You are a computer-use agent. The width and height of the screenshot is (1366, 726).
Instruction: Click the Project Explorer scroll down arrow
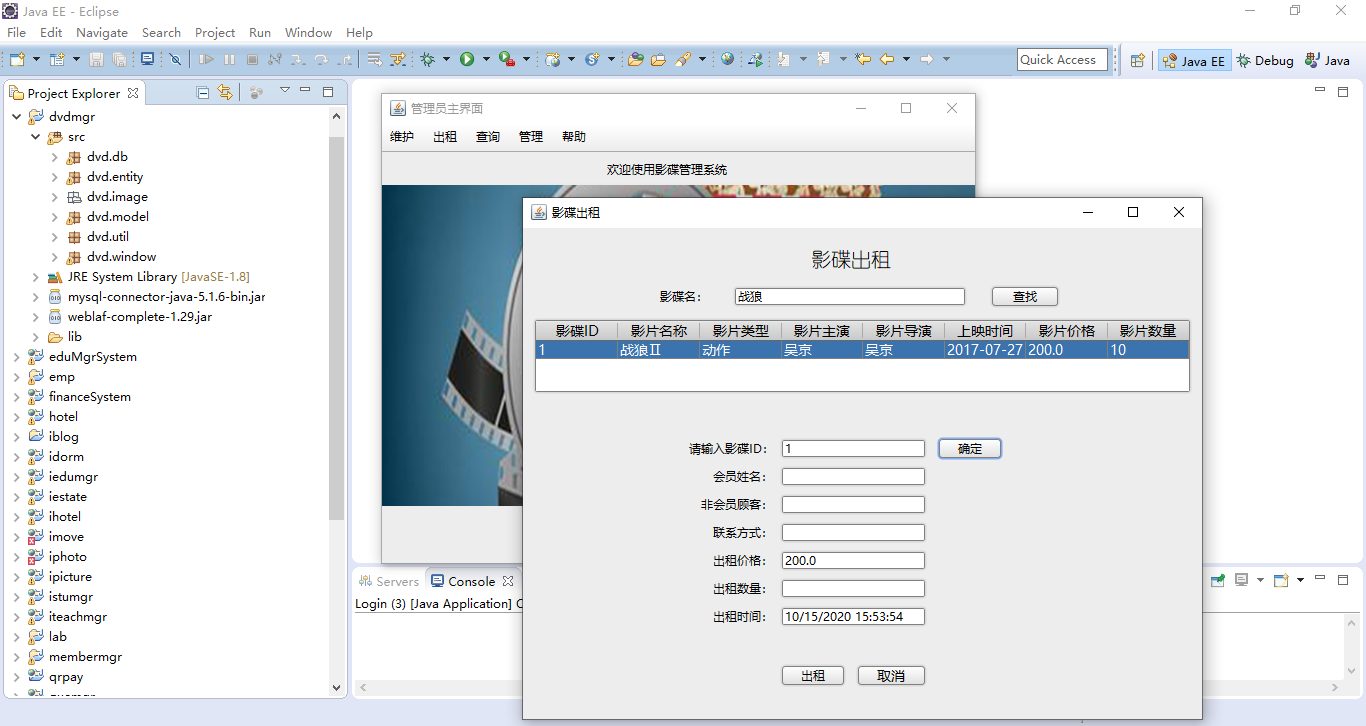[x=336, y=688]
